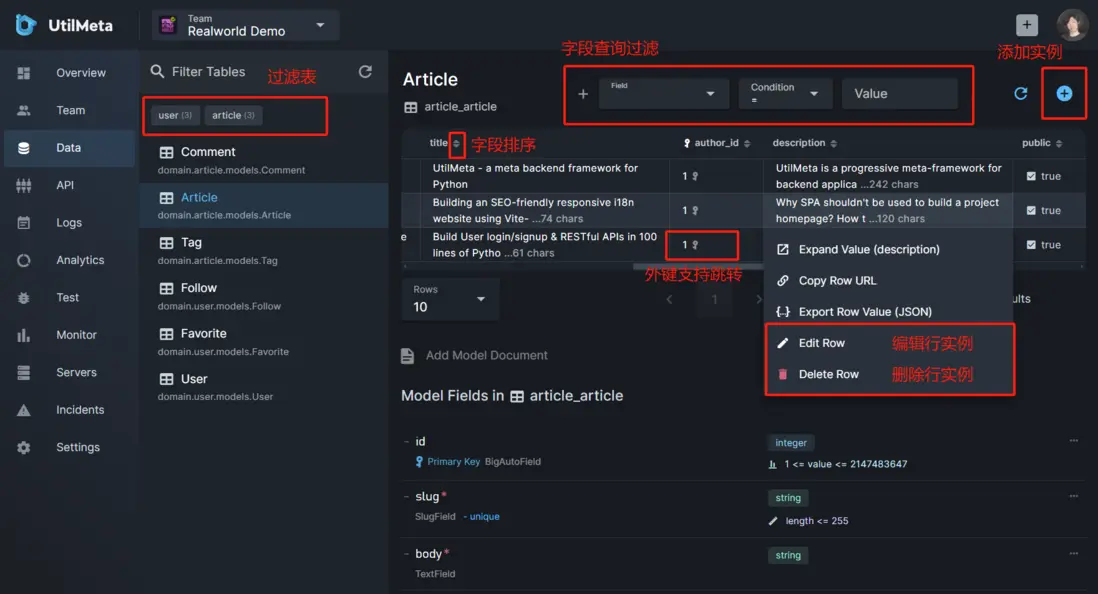
Task: Open the Team Realworld Demo dropdown
Action: coord(246,25)
